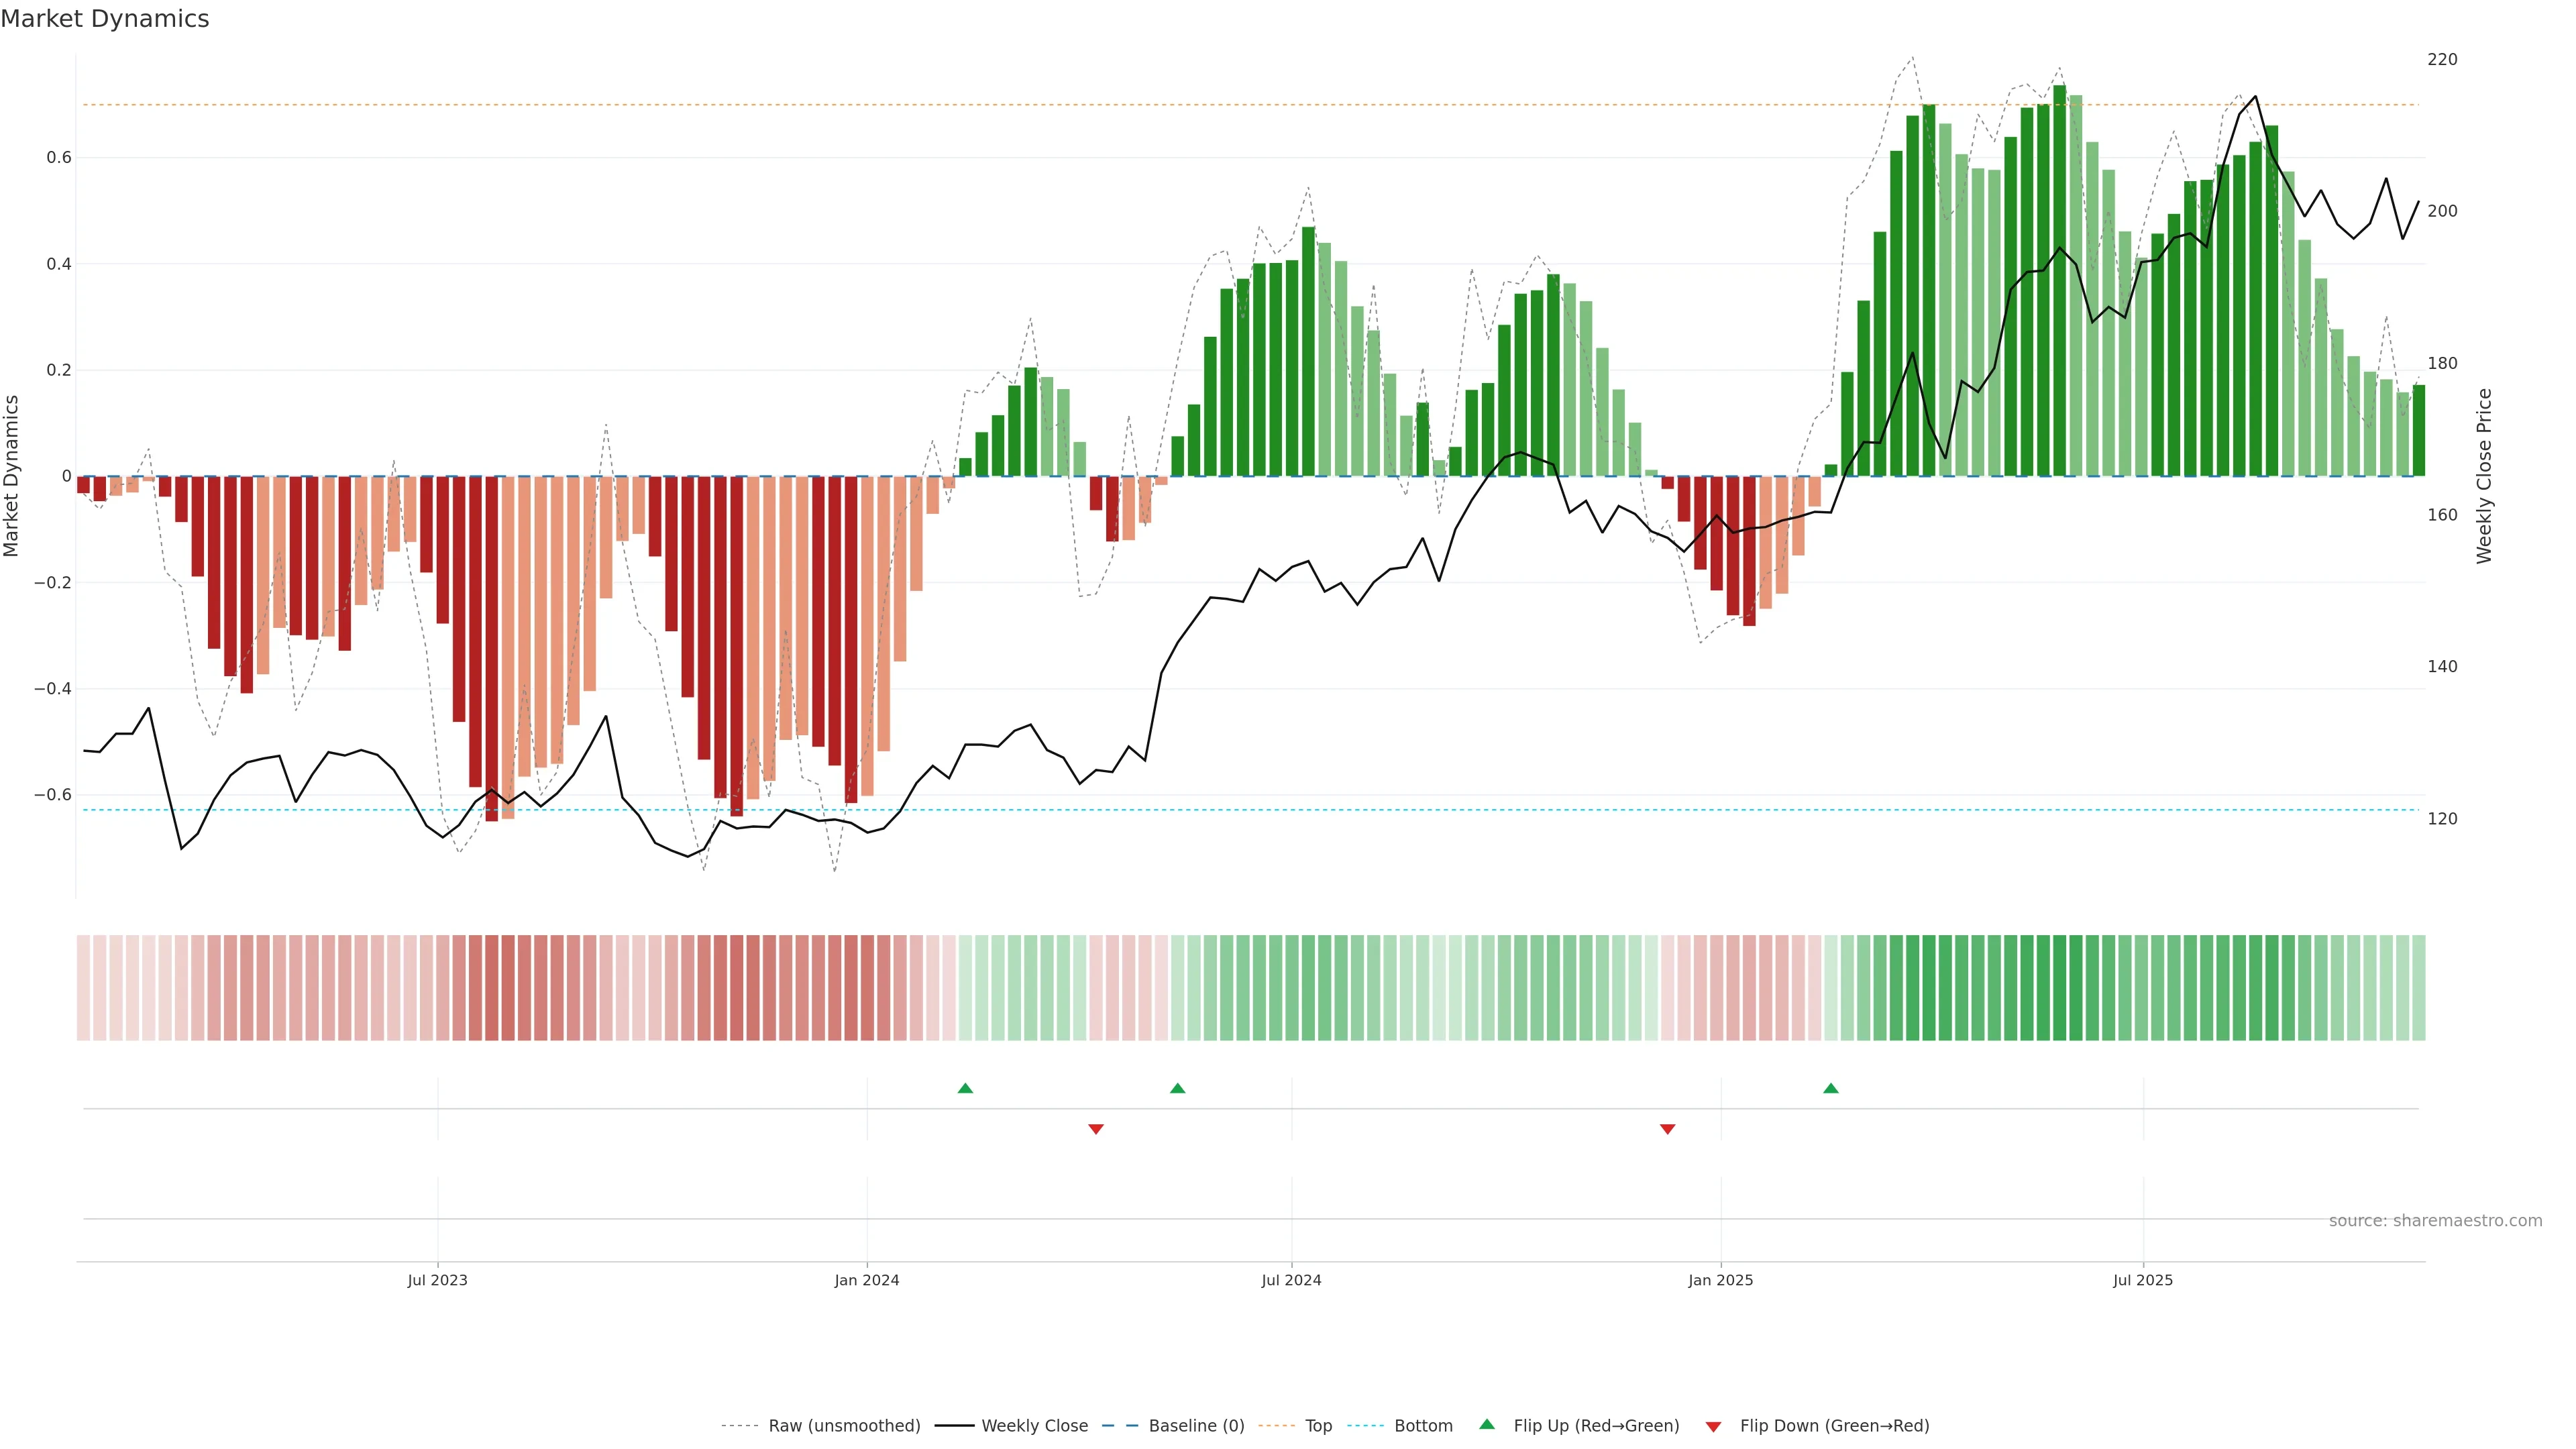Image resolution: width=2576 pixels, height=1449 pixels.
Task: Click the green triangle icon in the legend
Action: pyautogui.click(x=1487, y=1424)
